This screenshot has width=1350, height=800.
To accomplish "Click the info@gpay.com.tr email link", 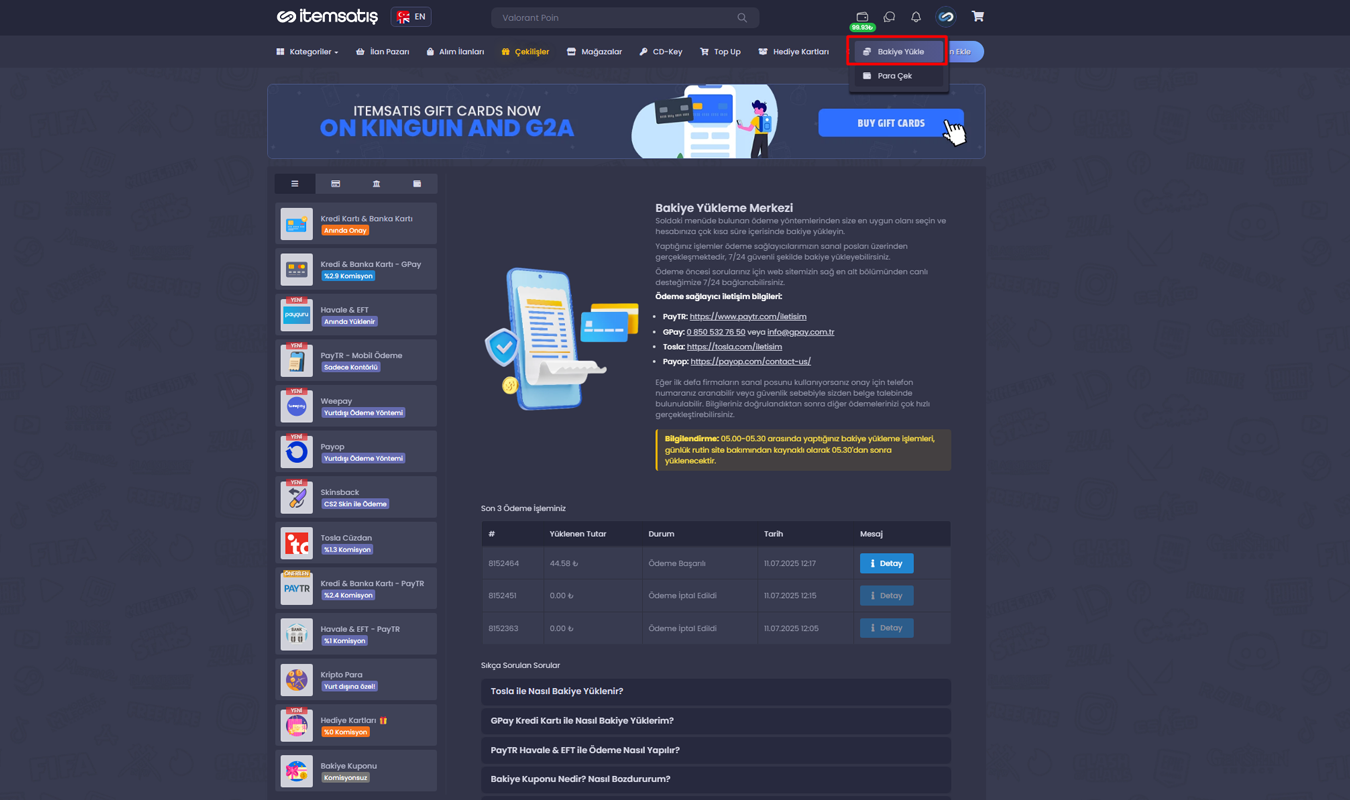I will pyautogui.click(x=801, y=332).
